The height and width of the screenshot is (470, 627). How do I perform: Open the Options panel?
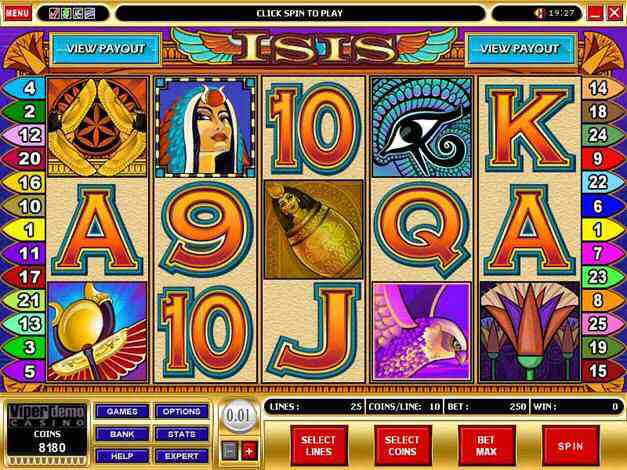coord(182,411)
